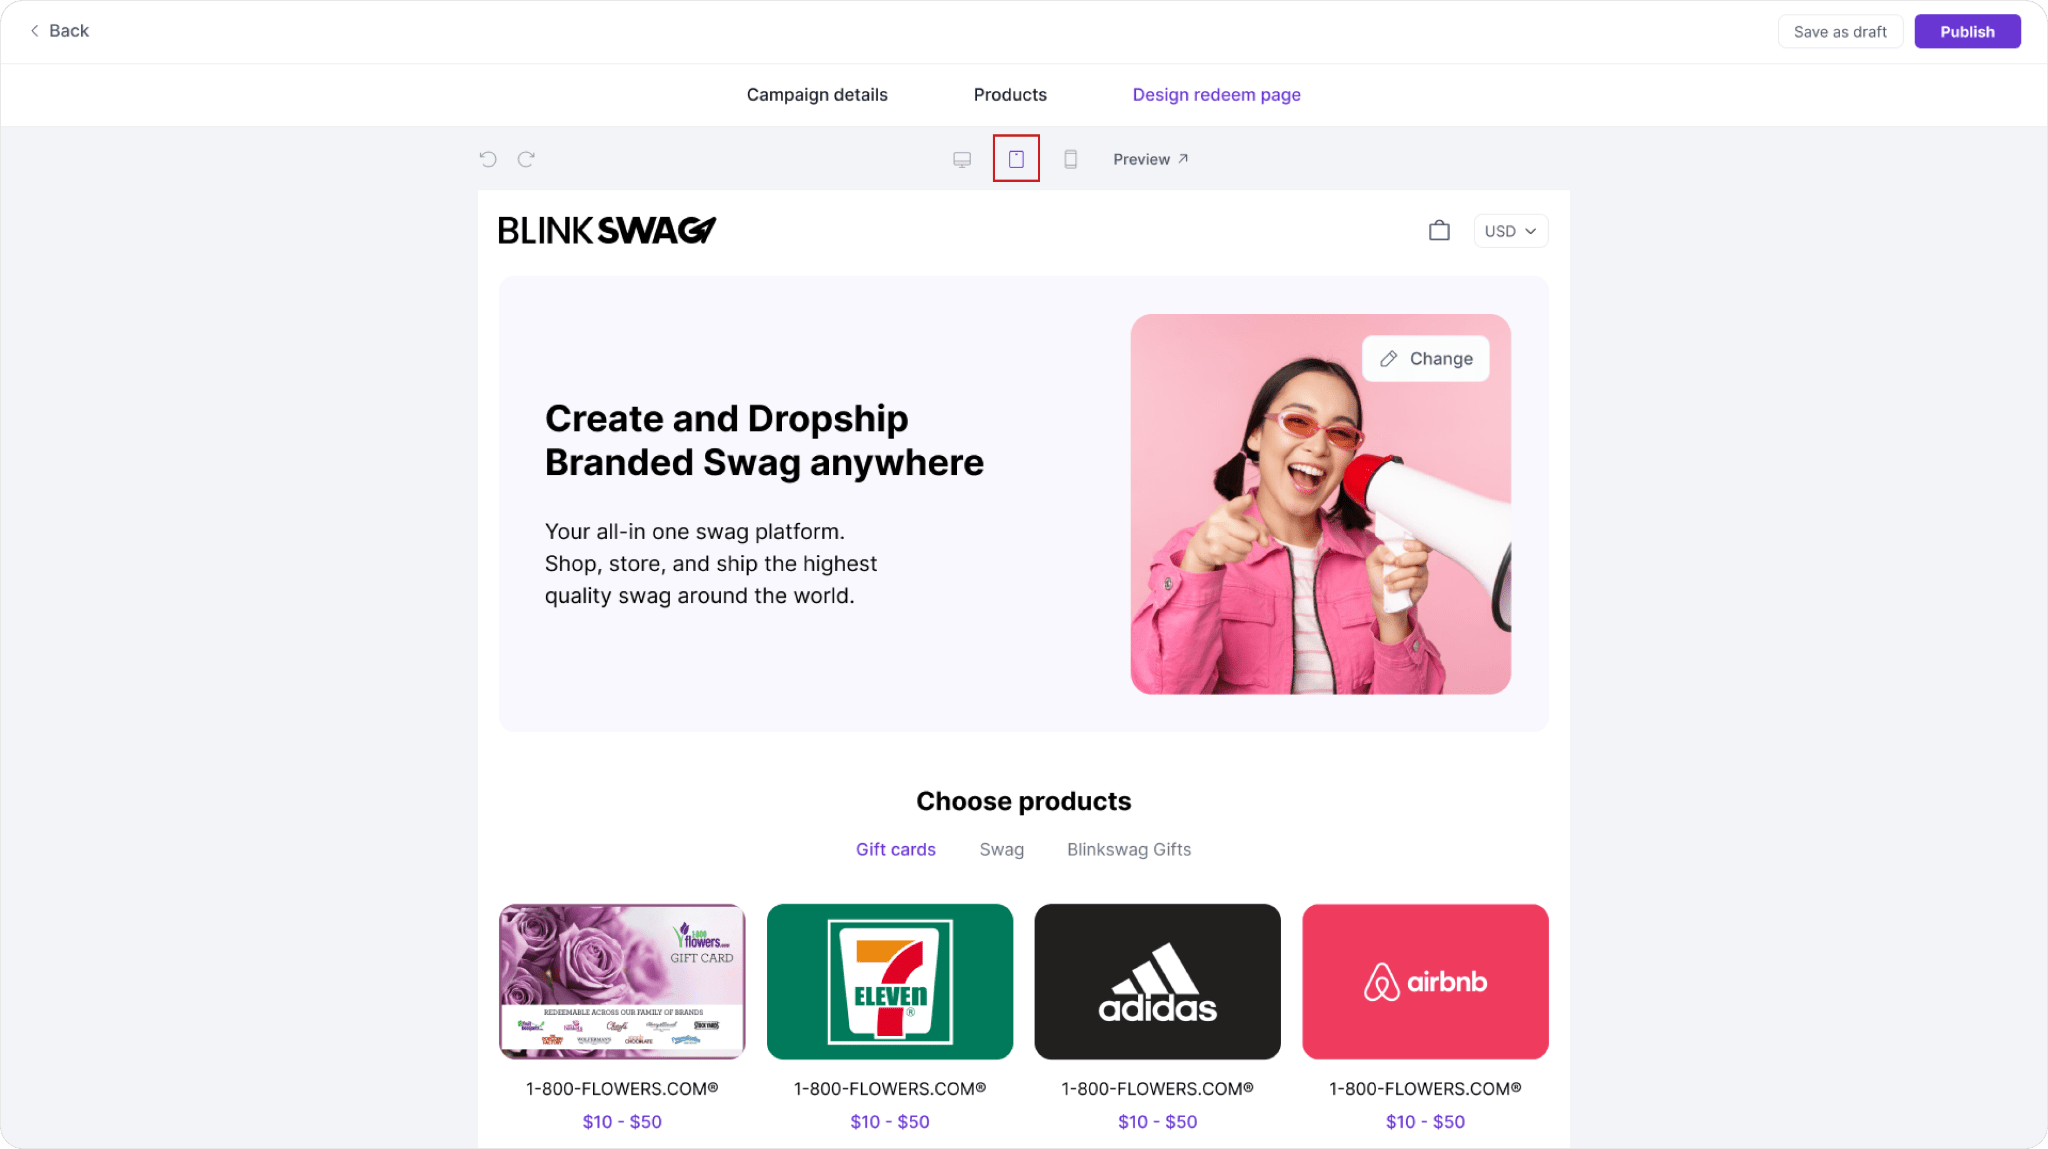Select the Gift cards tab
The image size is (2048, 1149).
pyautogui.click(x=896, y=849)
